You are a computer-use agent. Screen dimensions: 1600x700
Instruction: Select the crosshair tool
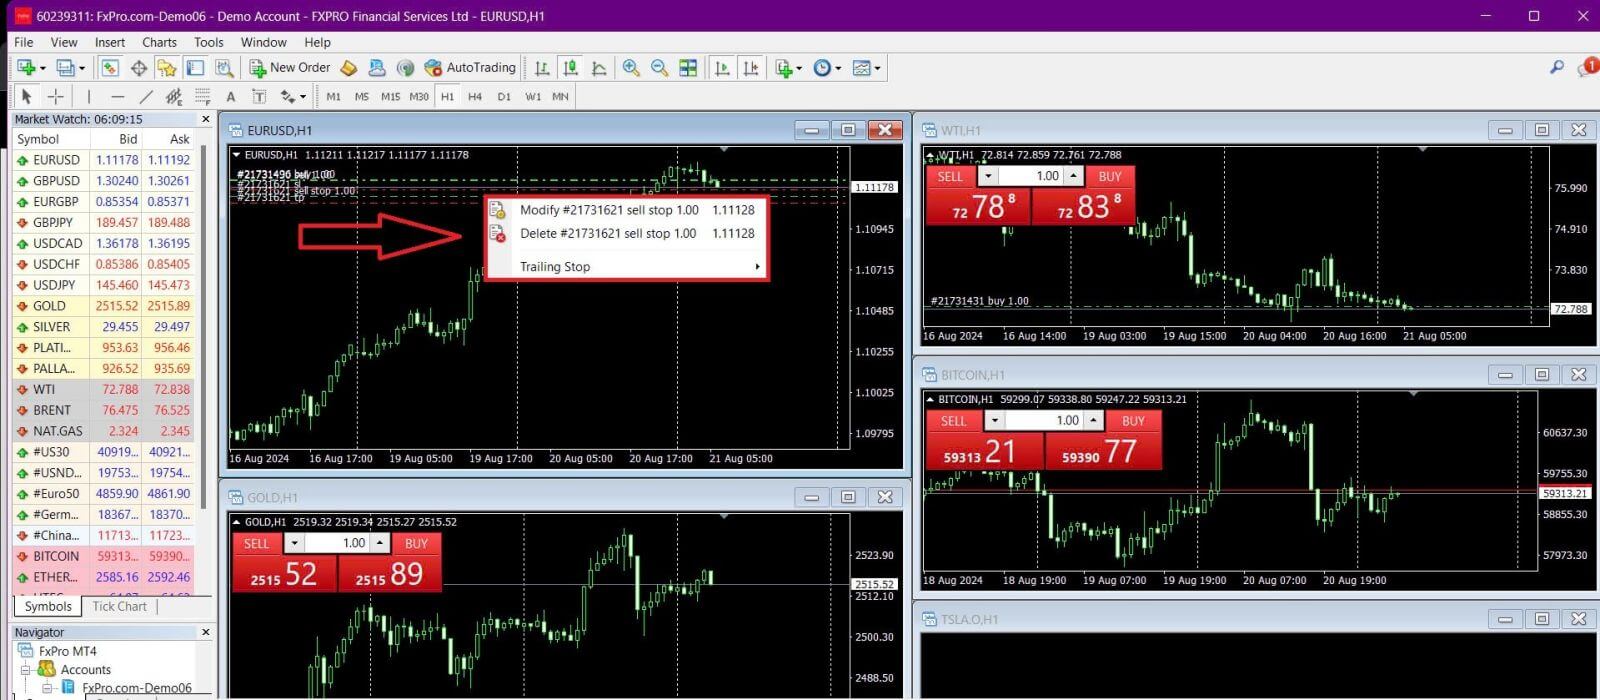56,97
